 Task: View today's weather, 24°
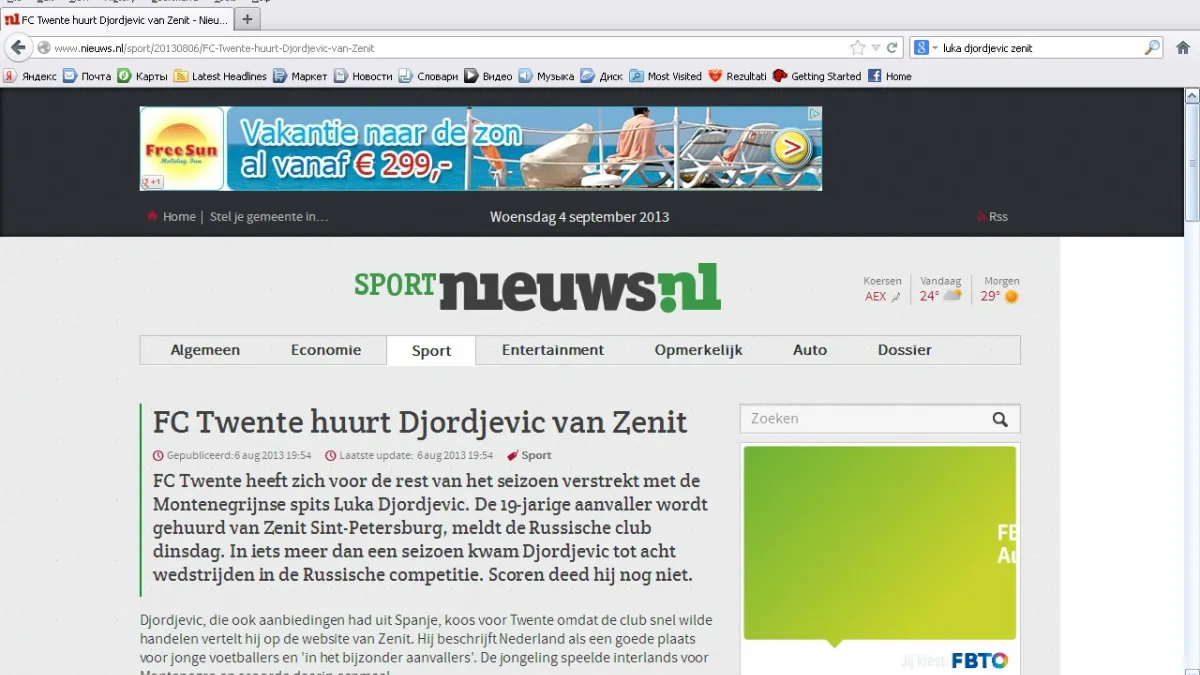pyautogui.click(x=940, y=296)
